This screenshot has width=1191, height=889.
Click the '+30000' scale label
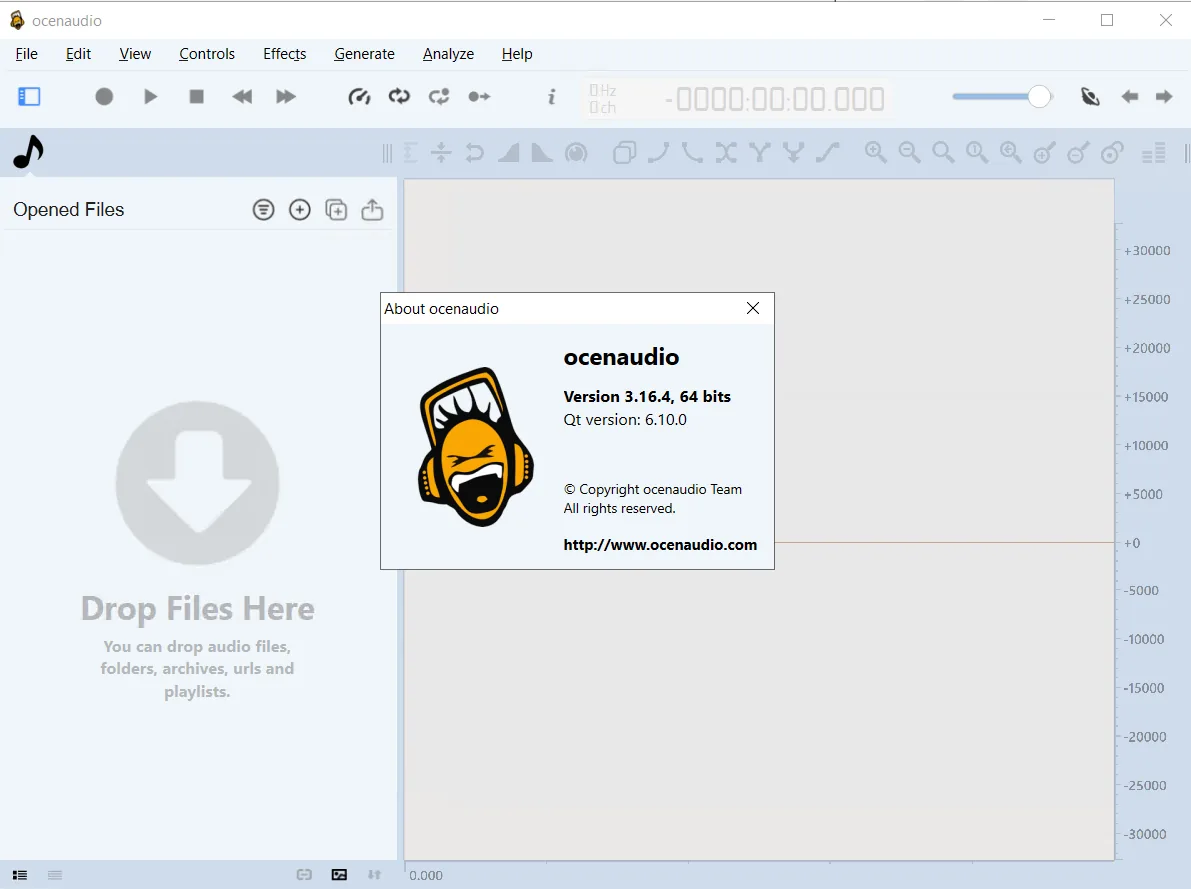1147,251
